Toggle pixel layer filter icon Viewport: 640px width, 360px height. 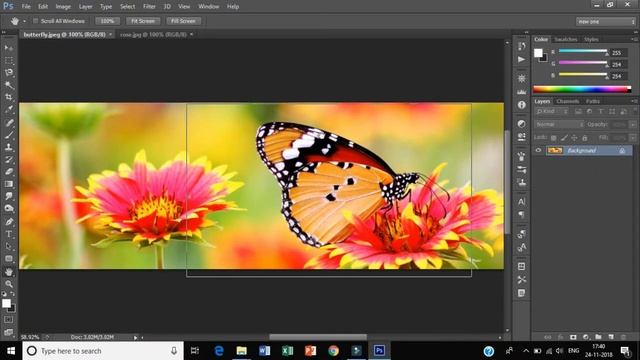click(x=578, y=111)
